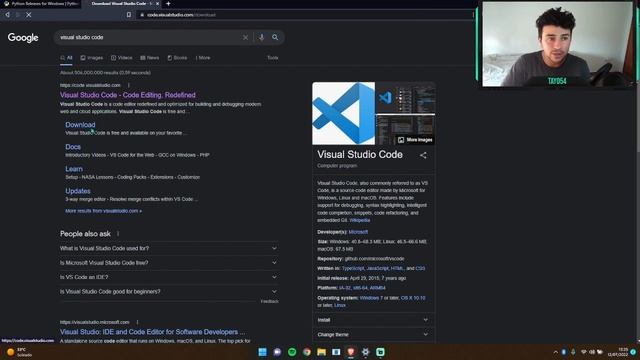The width and height of the screenshot is (640, 360).
Task: Click the bookmark icon left of address bar
Action: 129,15
